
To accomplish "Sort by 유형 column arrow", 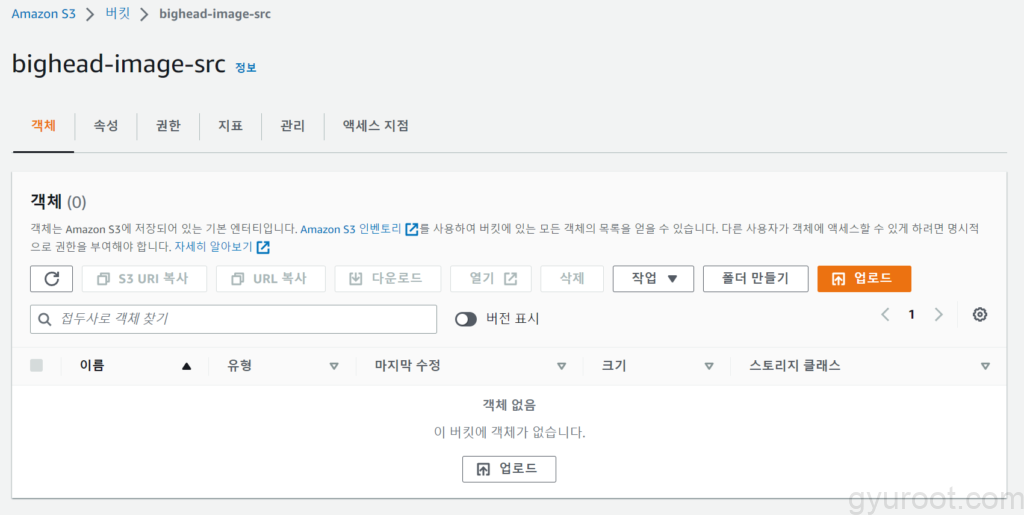I will [x=334, y=366].
